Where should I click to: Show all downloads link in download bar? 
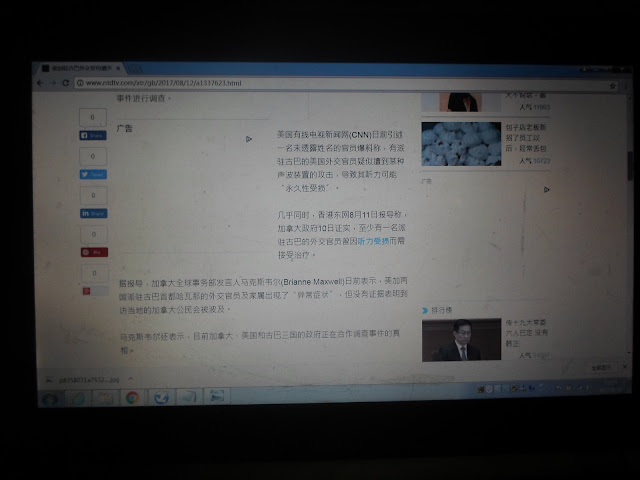pos(601,368)
